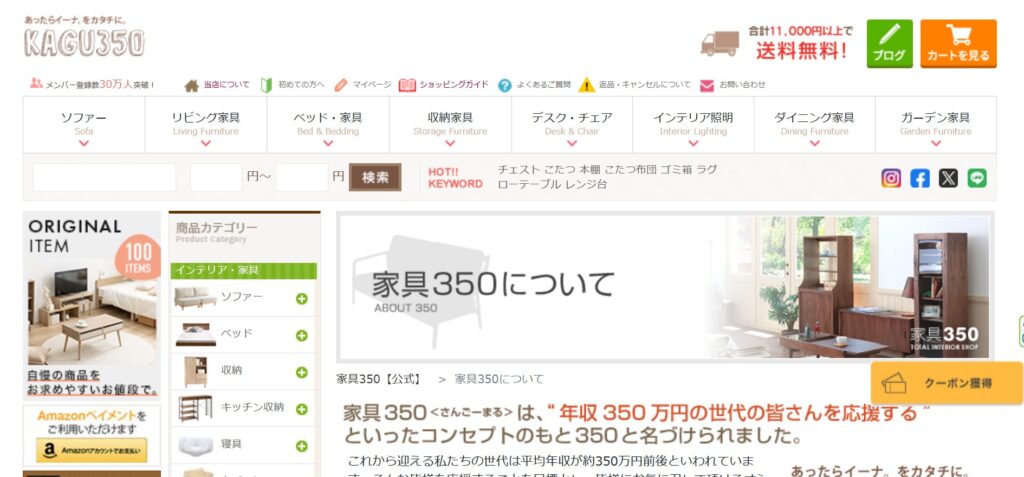Open the Facebook social icon
Image resolution: width=1024 pixels, height=477 pixels.
coord(920,178)
